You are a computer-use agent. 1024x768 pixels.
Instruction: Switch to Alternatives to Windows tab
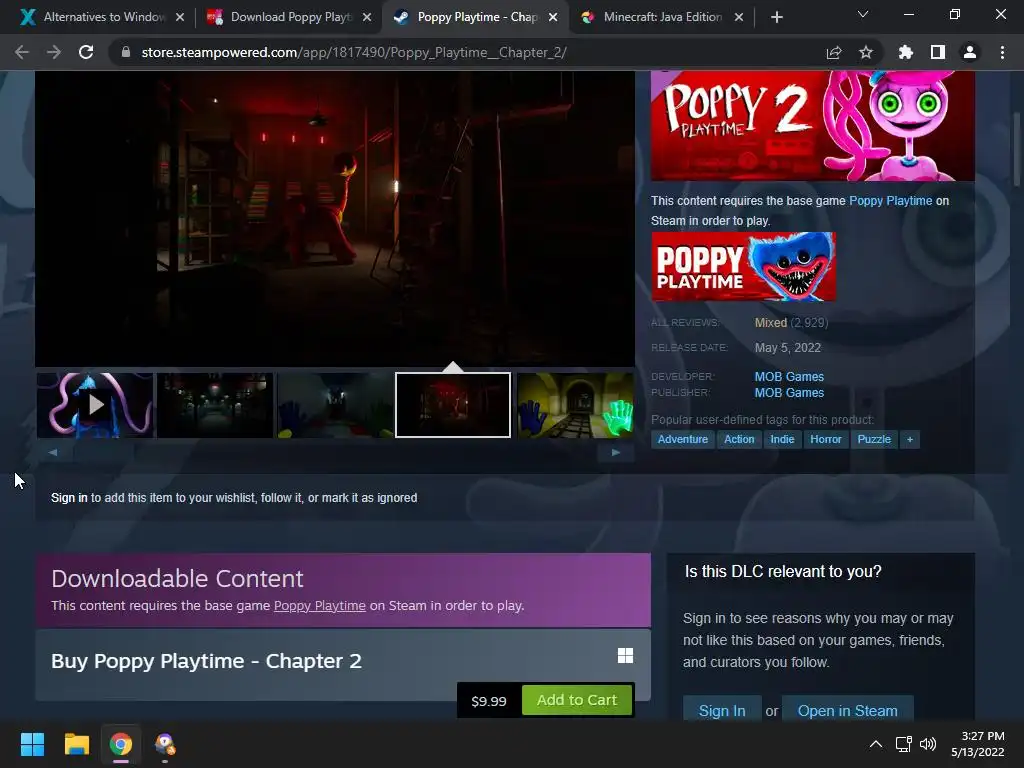pos(104,17)
